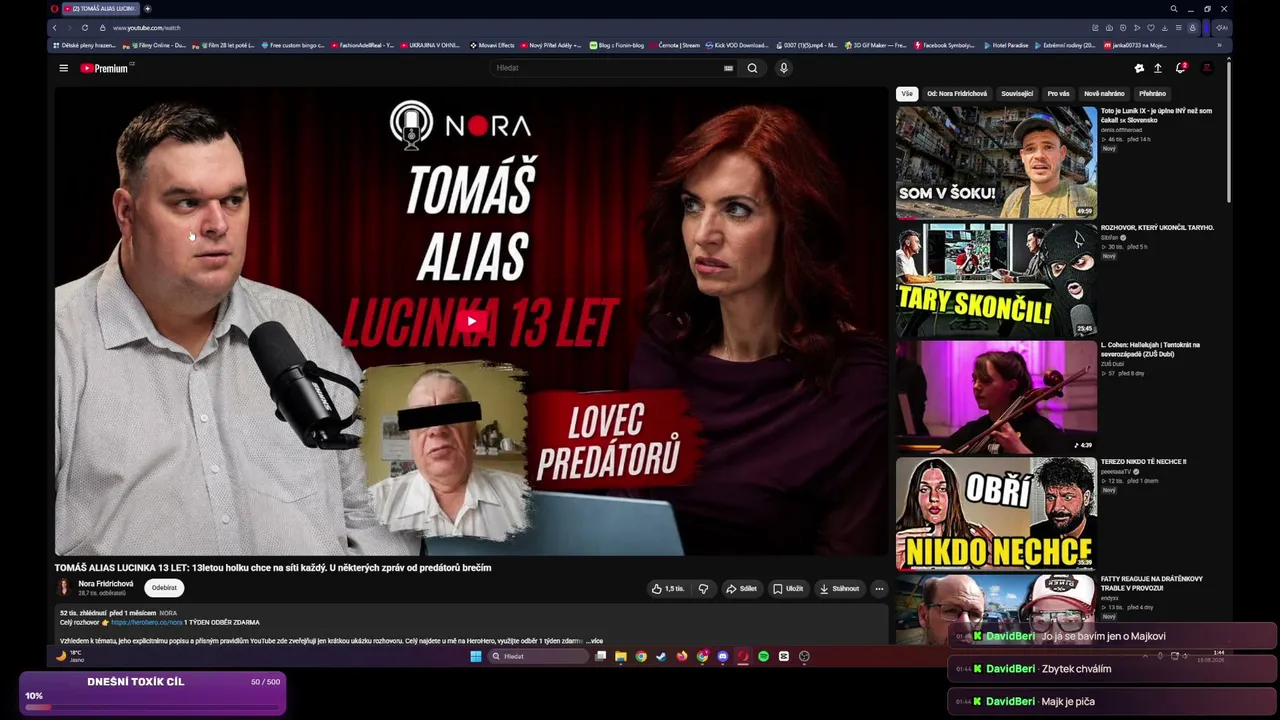
Task: Open the Free custom bingo bookmark
Action: tap(292, 45)
